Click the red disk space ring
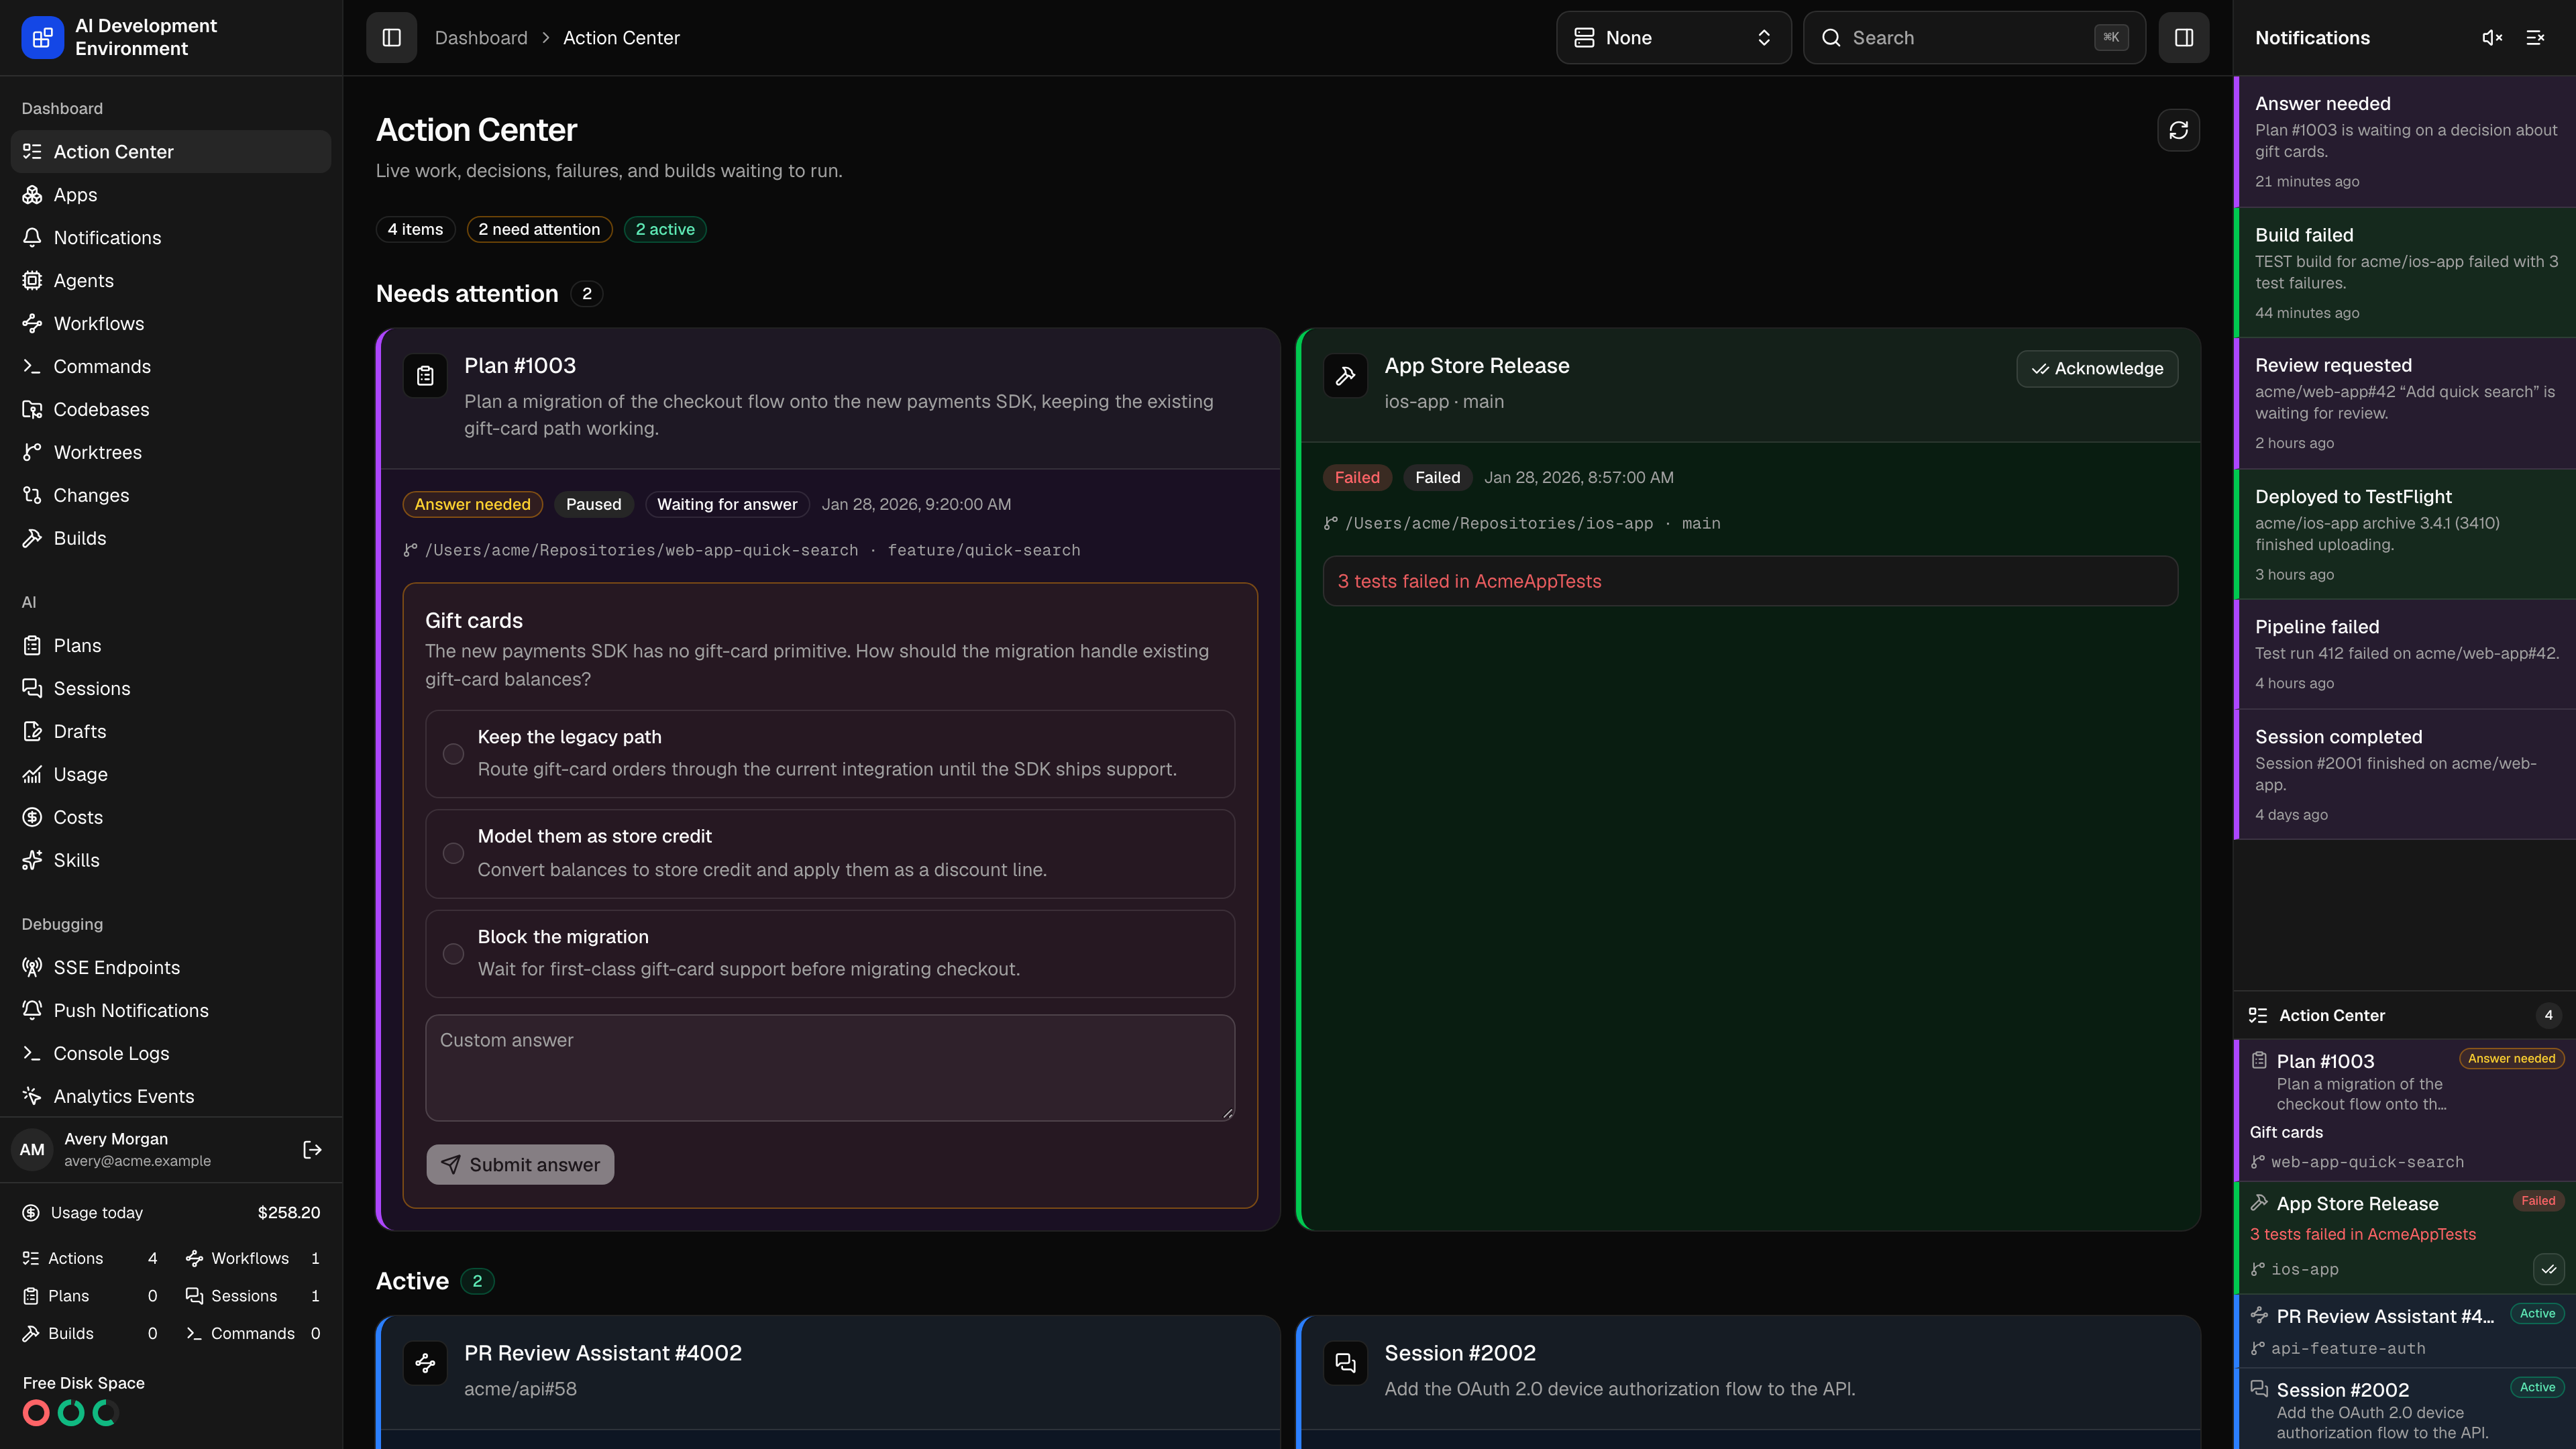2576x1449 pixels. 36,1413
